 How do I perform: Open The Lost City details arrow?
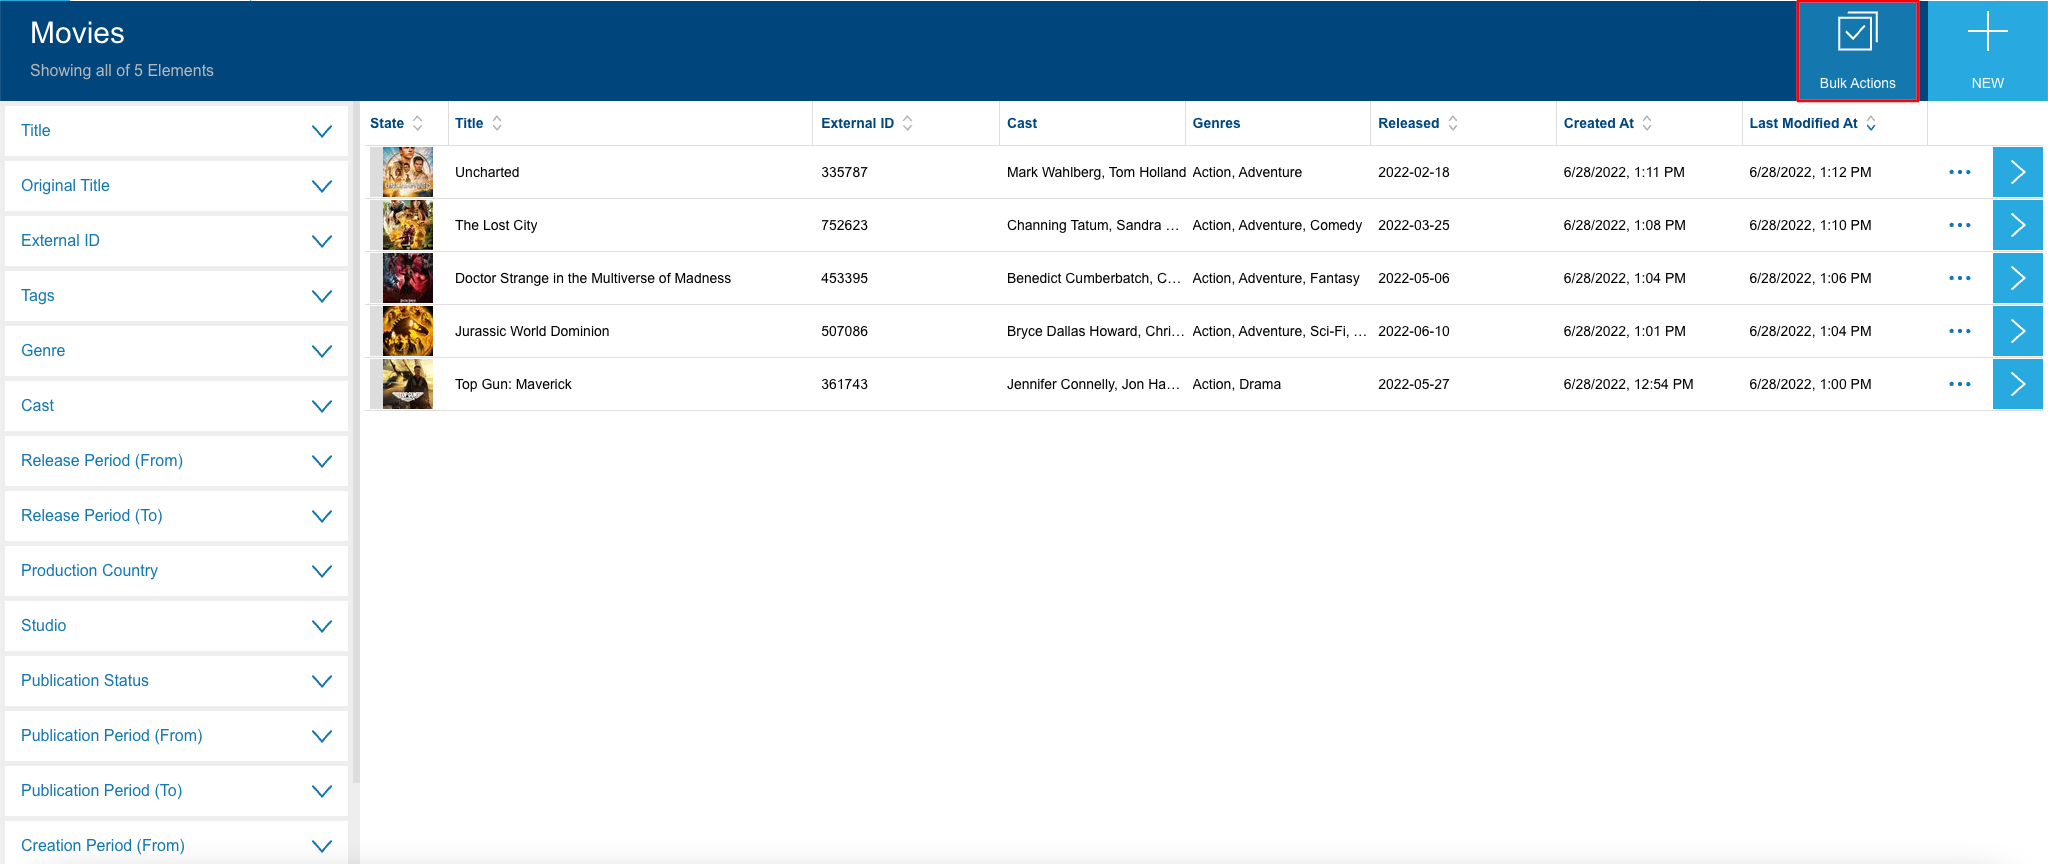[x=2017, y=225]
